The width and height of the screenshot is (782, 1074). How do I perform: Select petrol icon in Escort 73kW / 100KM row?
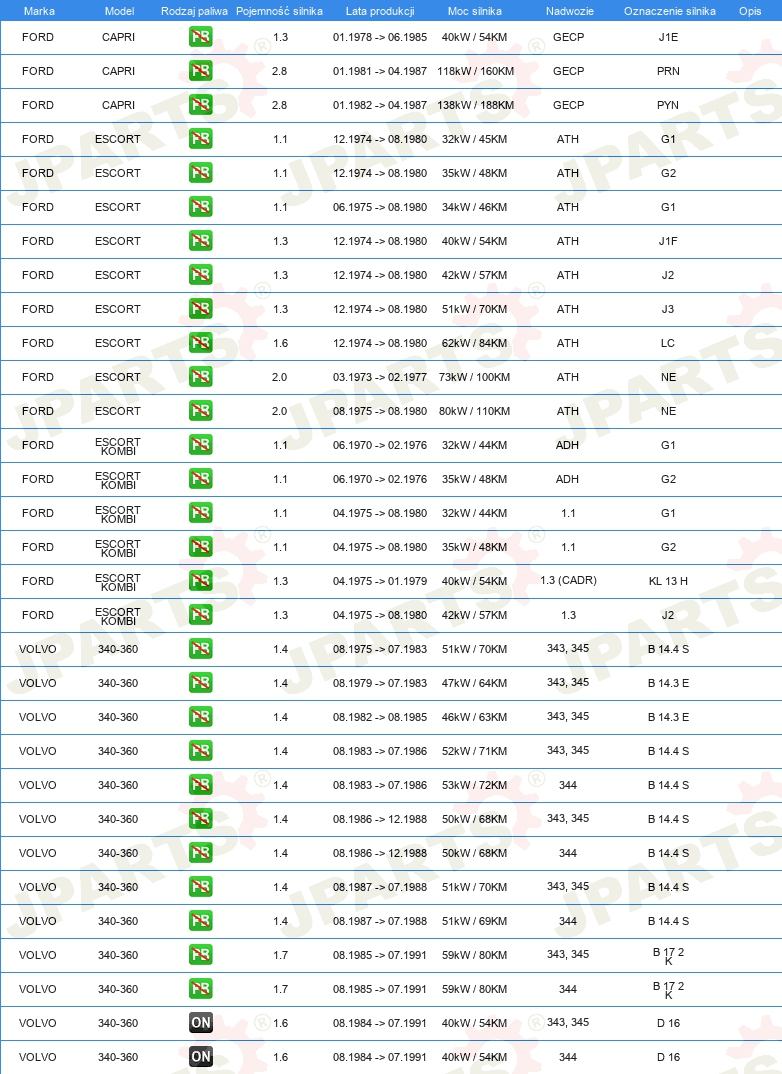pos(201,377)
